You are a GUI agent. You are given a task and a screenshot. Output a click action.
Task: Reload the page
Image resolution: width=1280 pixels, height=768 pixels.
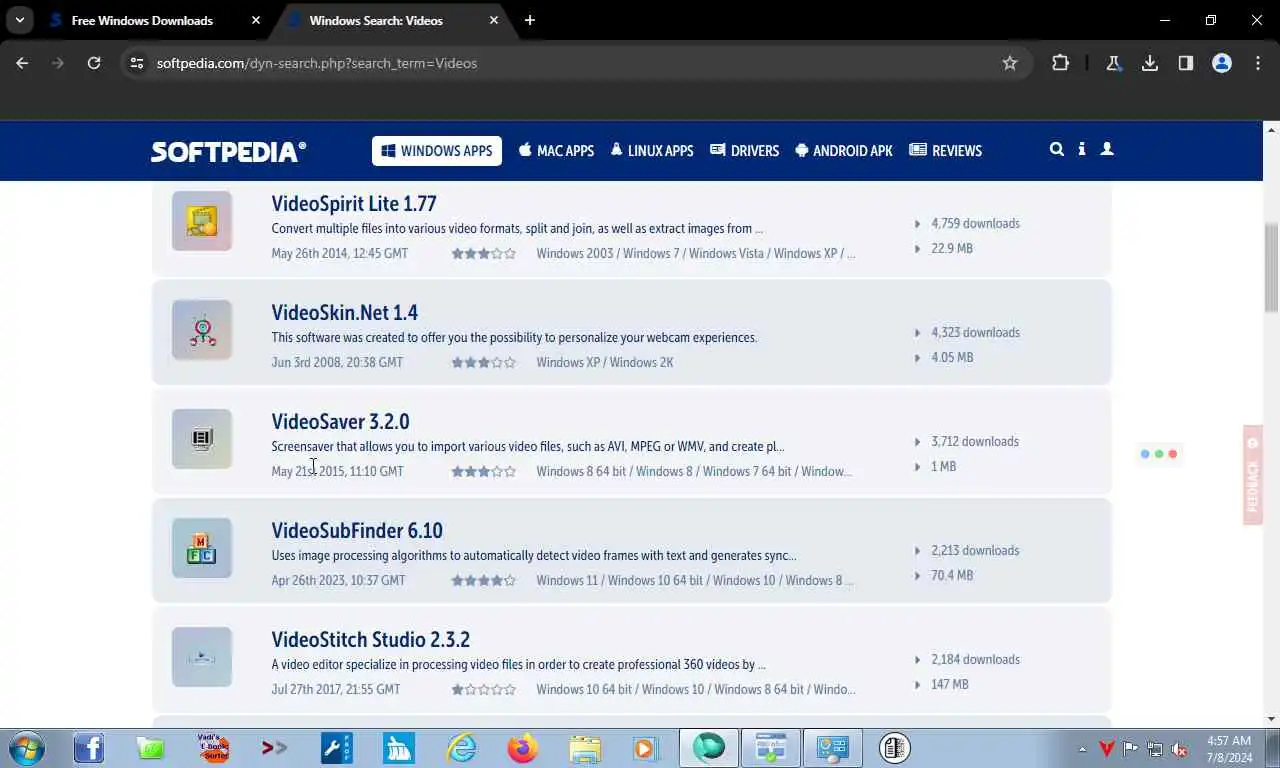click(x=94, y=63)
